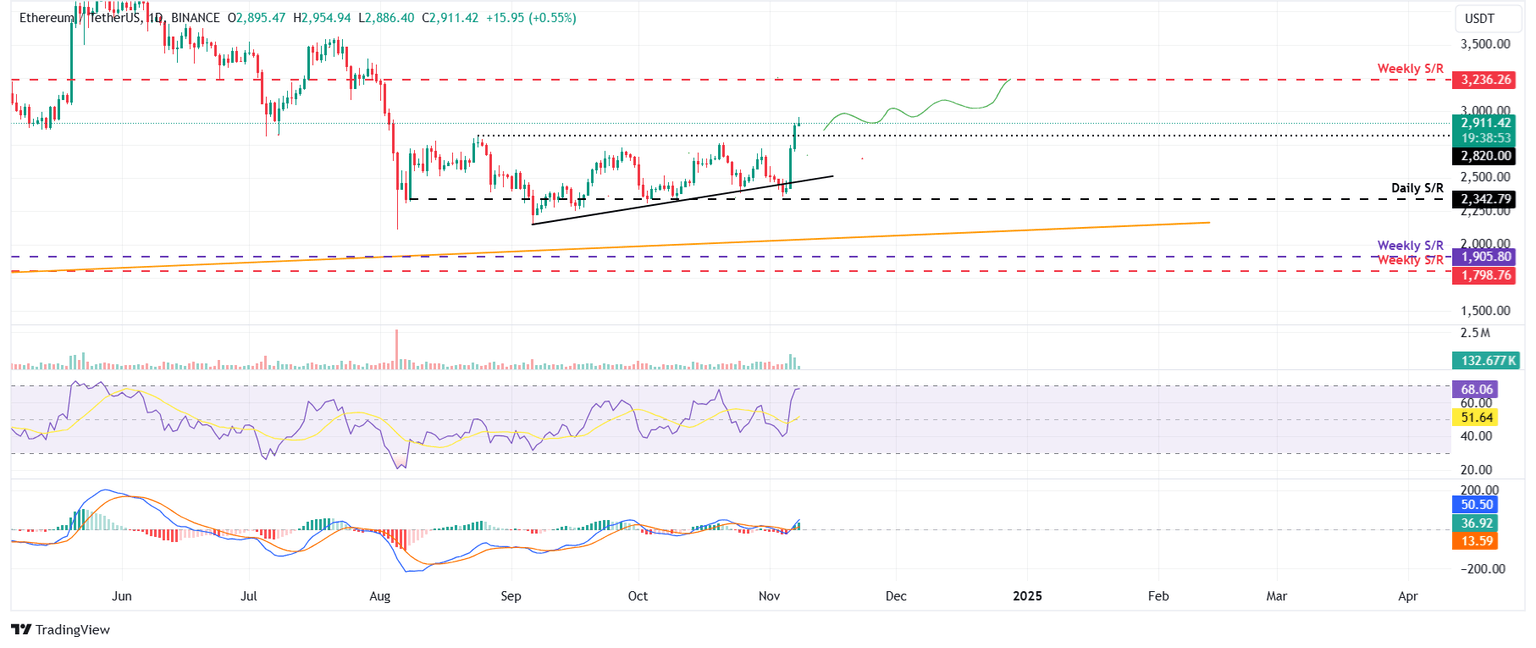Select the Weekly S/R level 3,236.26
This screenshot has width=1536, height=648.
(1483, 78)
